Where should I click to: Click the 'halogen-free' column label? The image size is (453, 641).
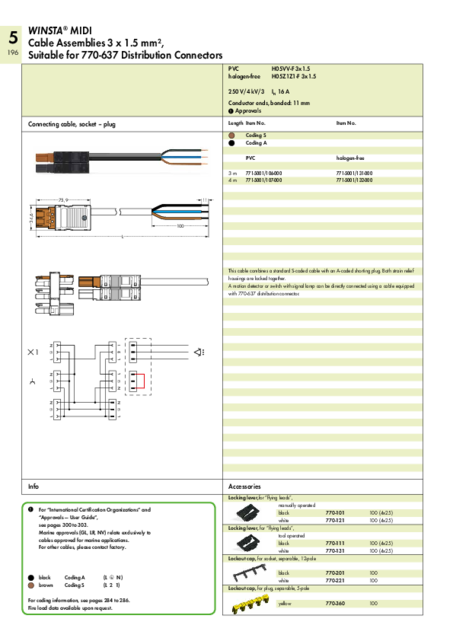pyautogui.click(x=350, y=158)
